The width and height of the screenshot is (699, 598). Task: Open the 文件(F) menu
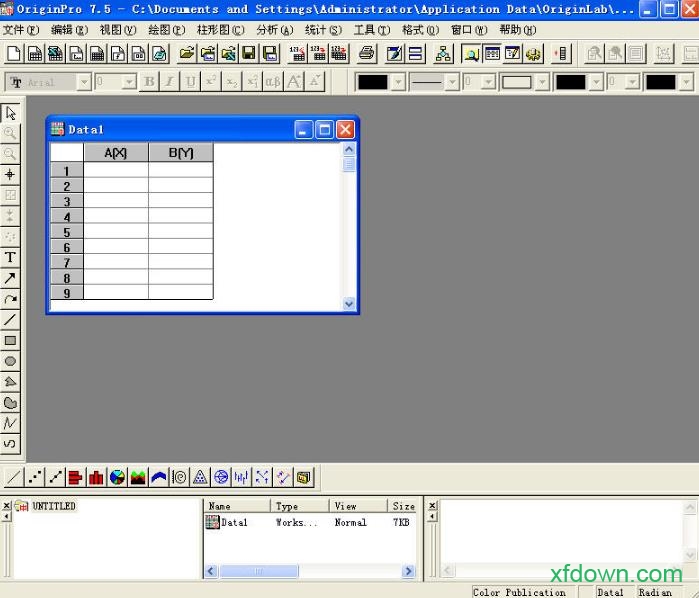21,30
